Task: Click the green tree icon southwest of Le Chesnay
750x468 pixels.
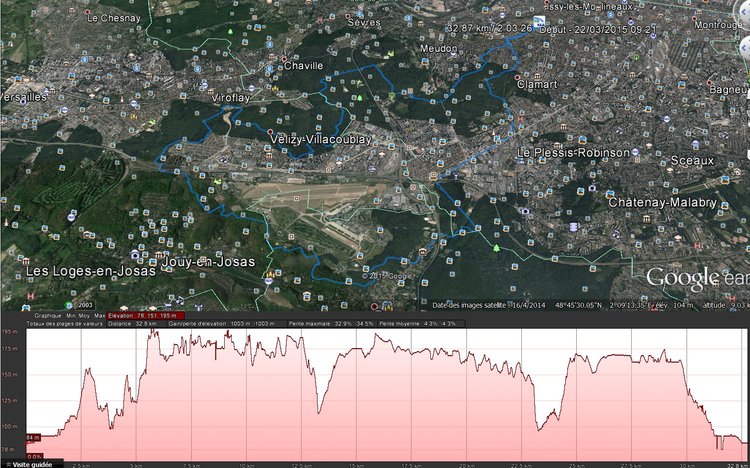Action: click(230, 32)
